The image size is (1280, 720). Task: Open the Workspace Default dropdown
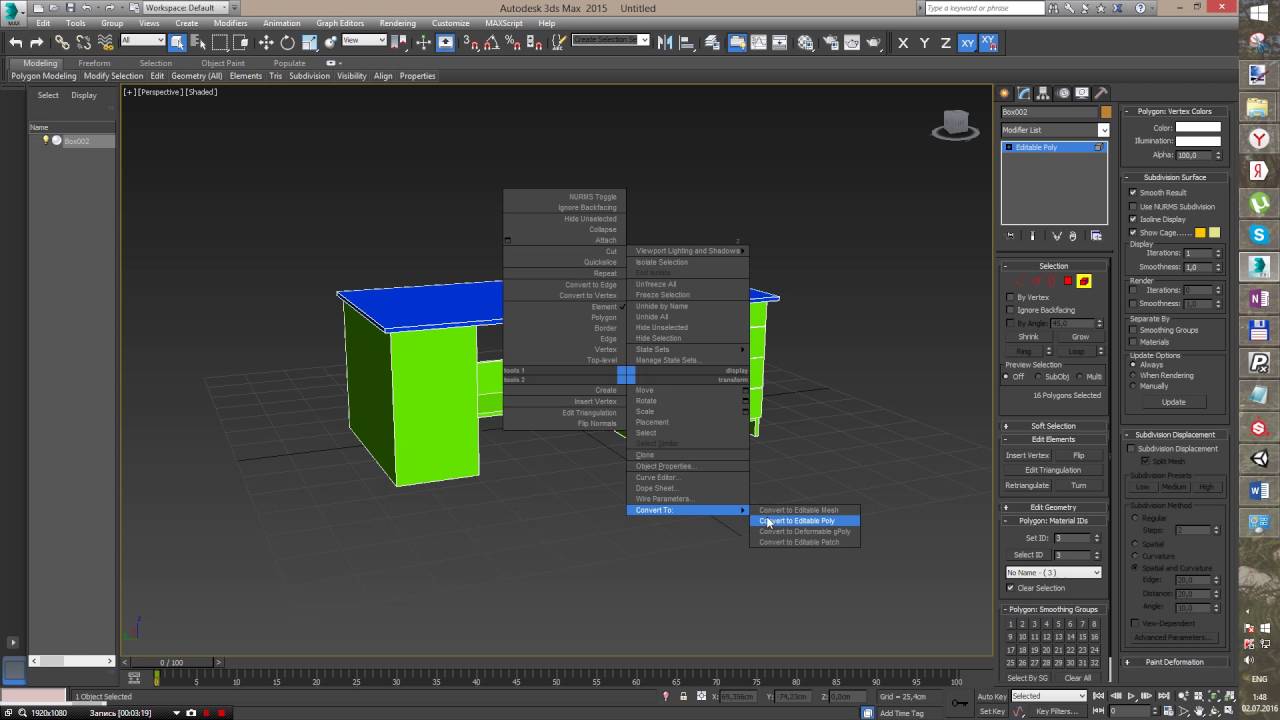click(185, 8)
